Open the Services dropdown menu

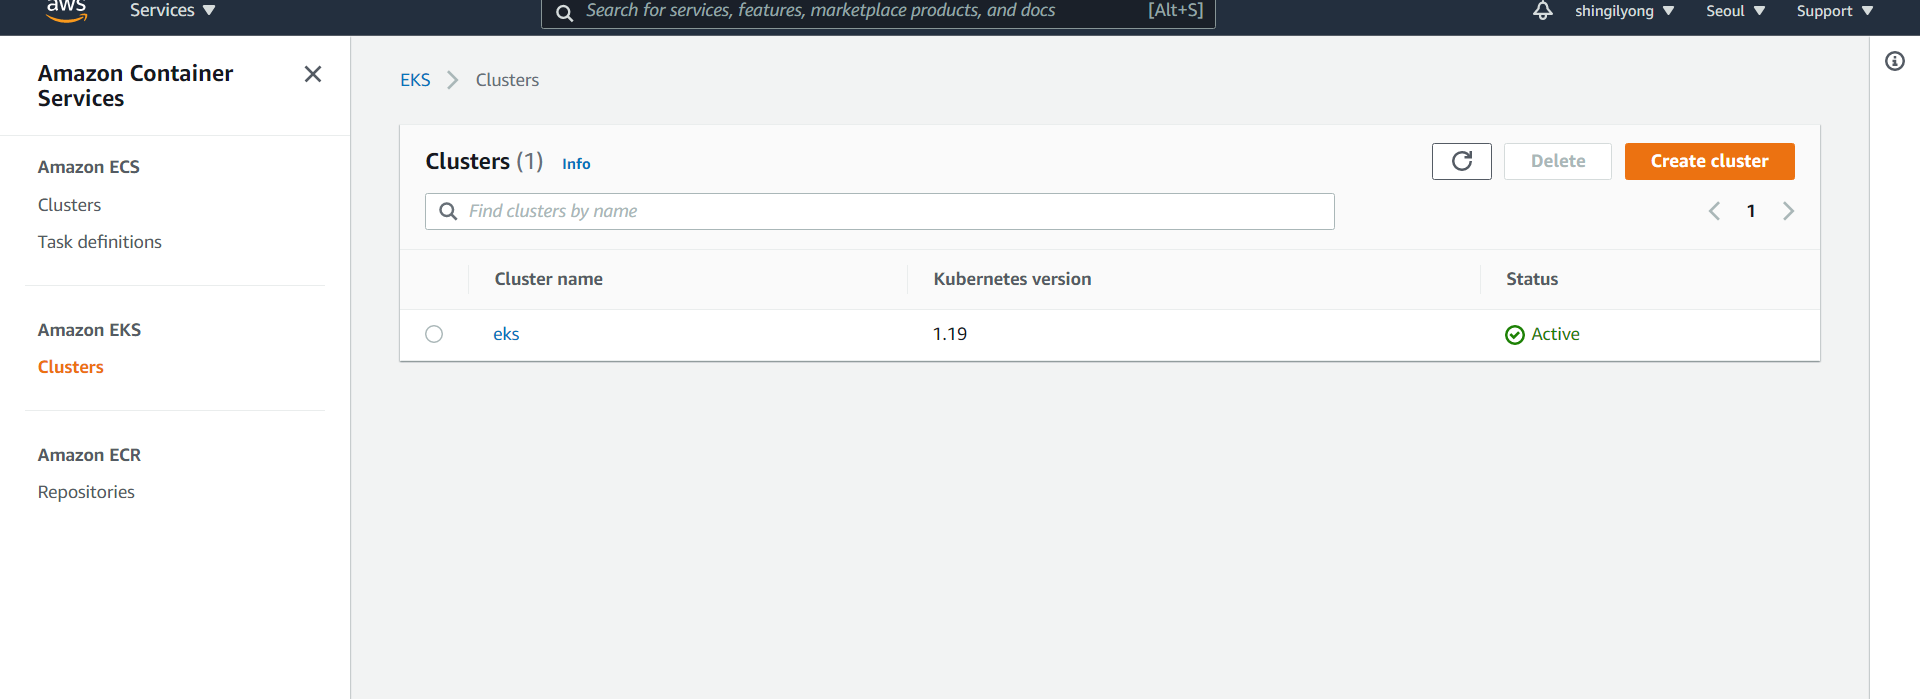(x=172, y=10)
